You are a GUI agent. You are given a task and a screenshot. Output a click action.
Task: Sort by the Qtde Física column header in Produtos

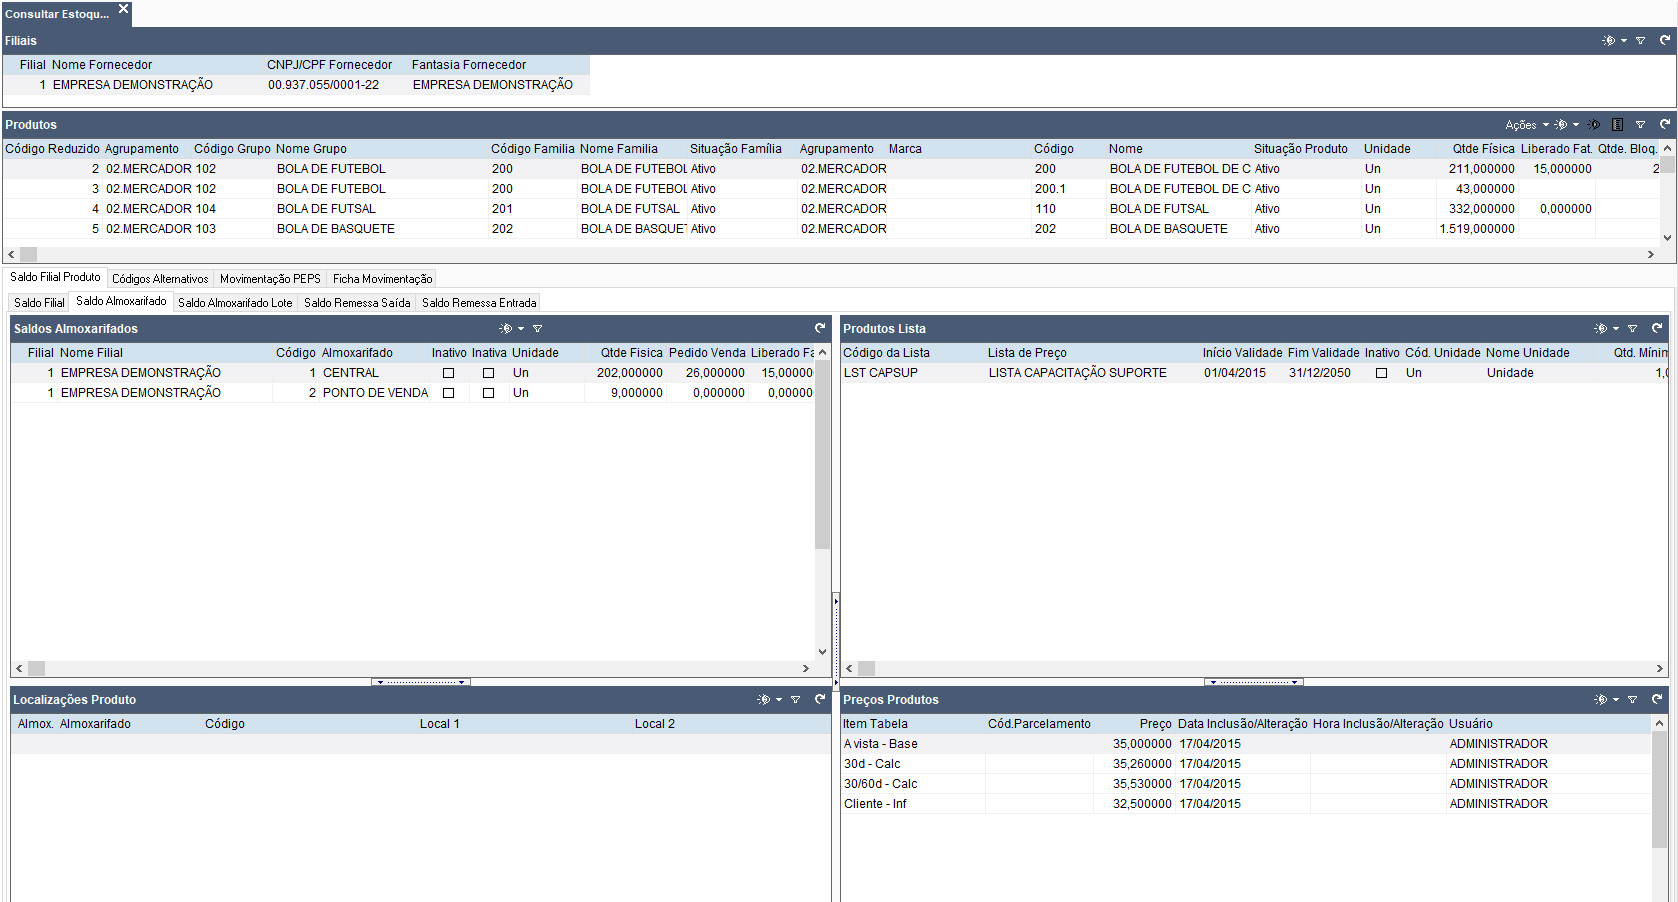point(1483,149)
